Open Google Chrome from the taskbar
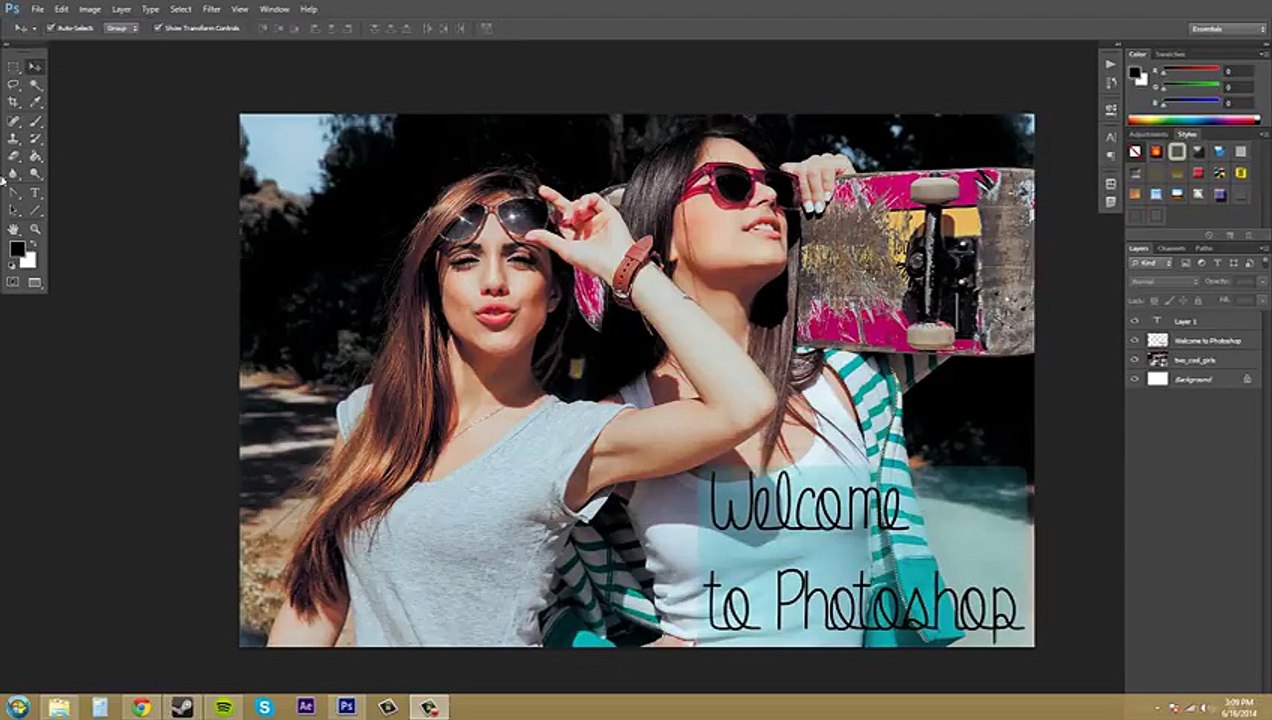Image resolution: width=1272 pixels, height=720 pixels. coord(141,707)
